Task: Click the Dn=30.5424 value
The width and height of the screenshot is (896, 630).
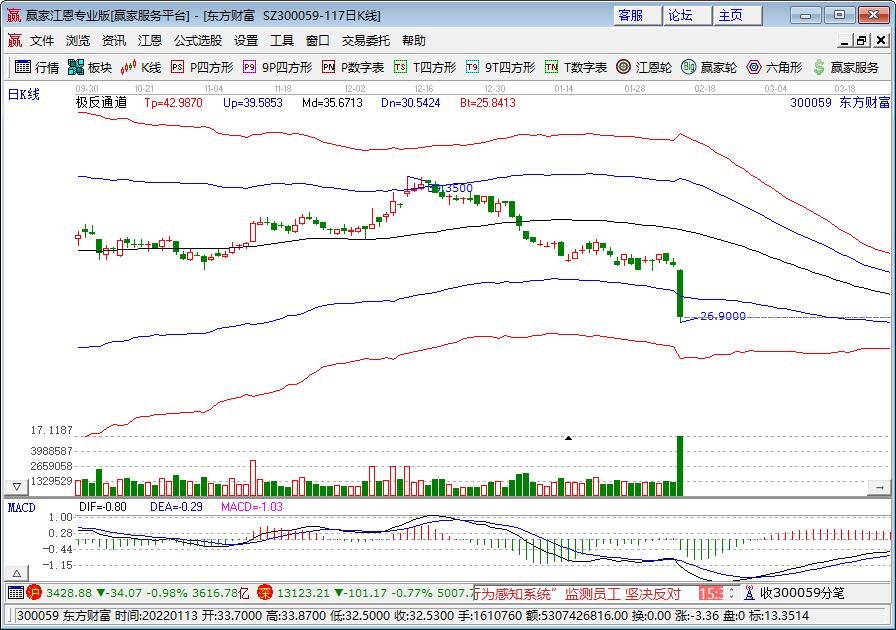Action: pos(411,103)
